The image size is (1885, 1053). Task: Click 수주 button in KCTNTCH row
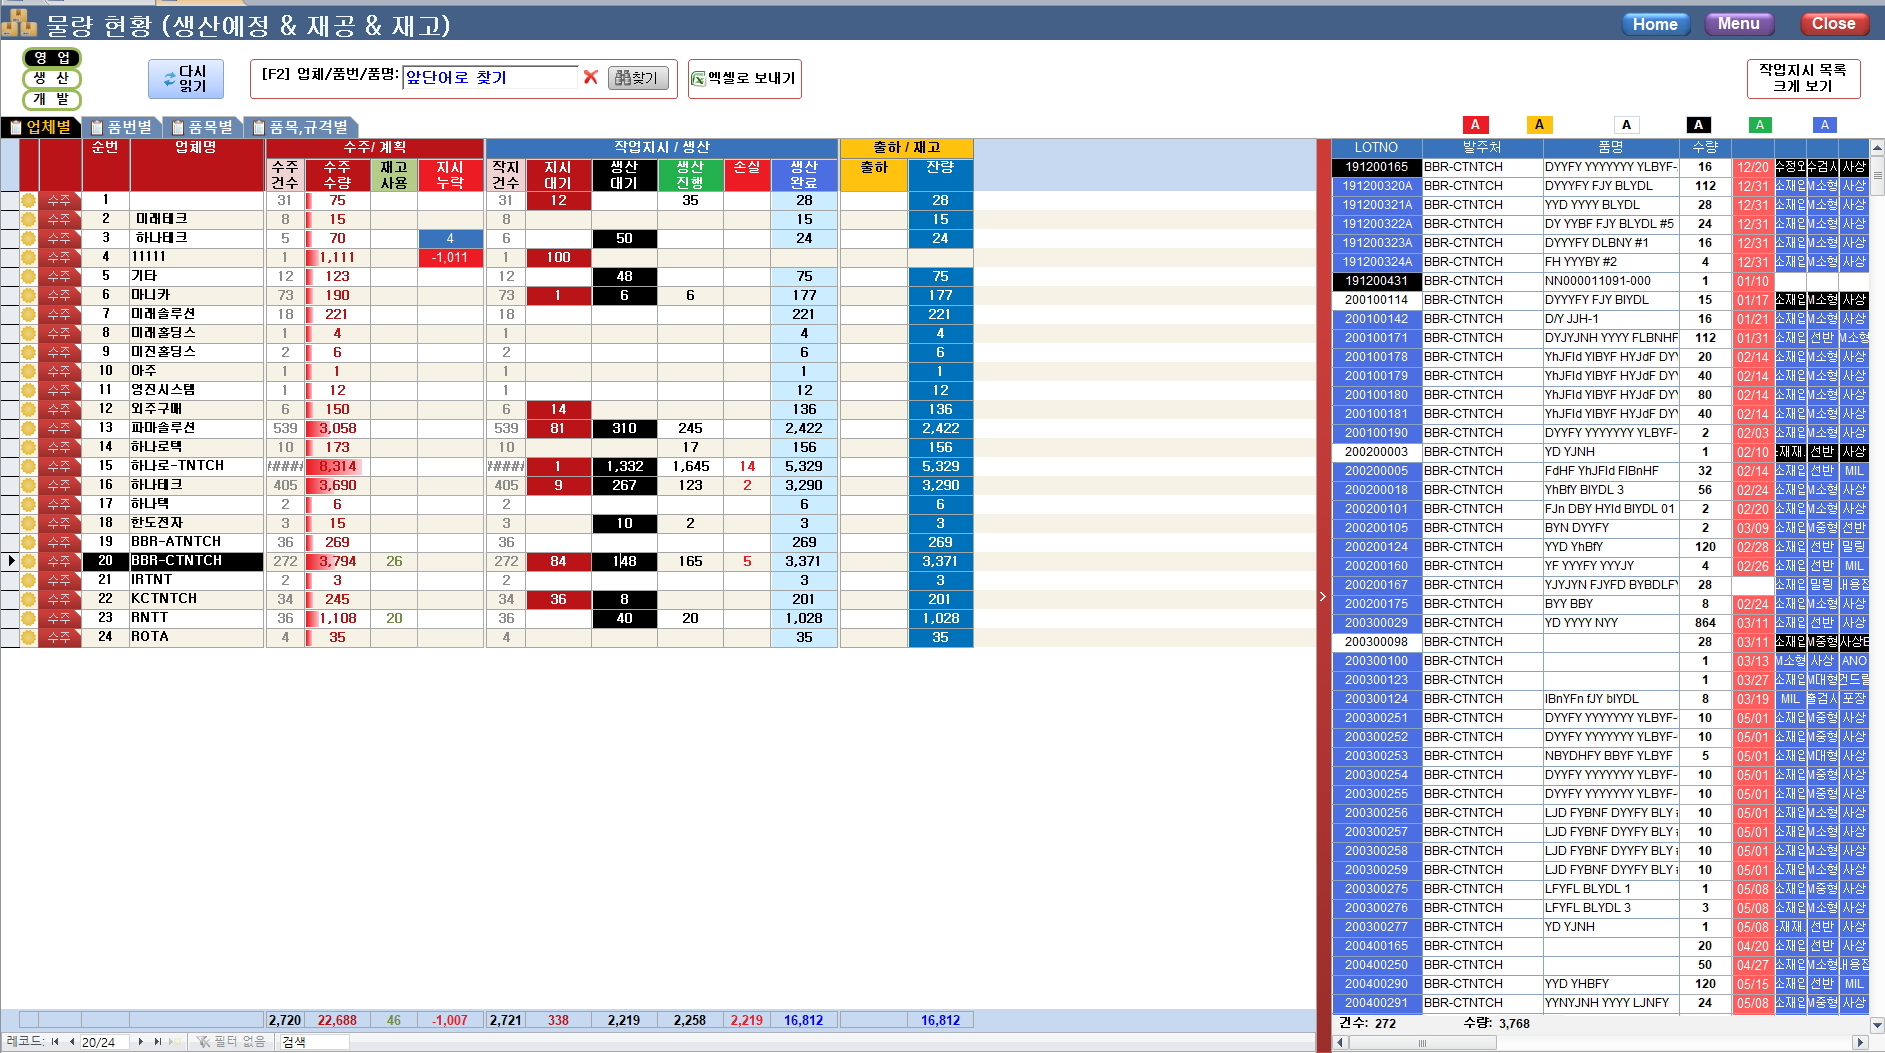[x=59, y=599]
